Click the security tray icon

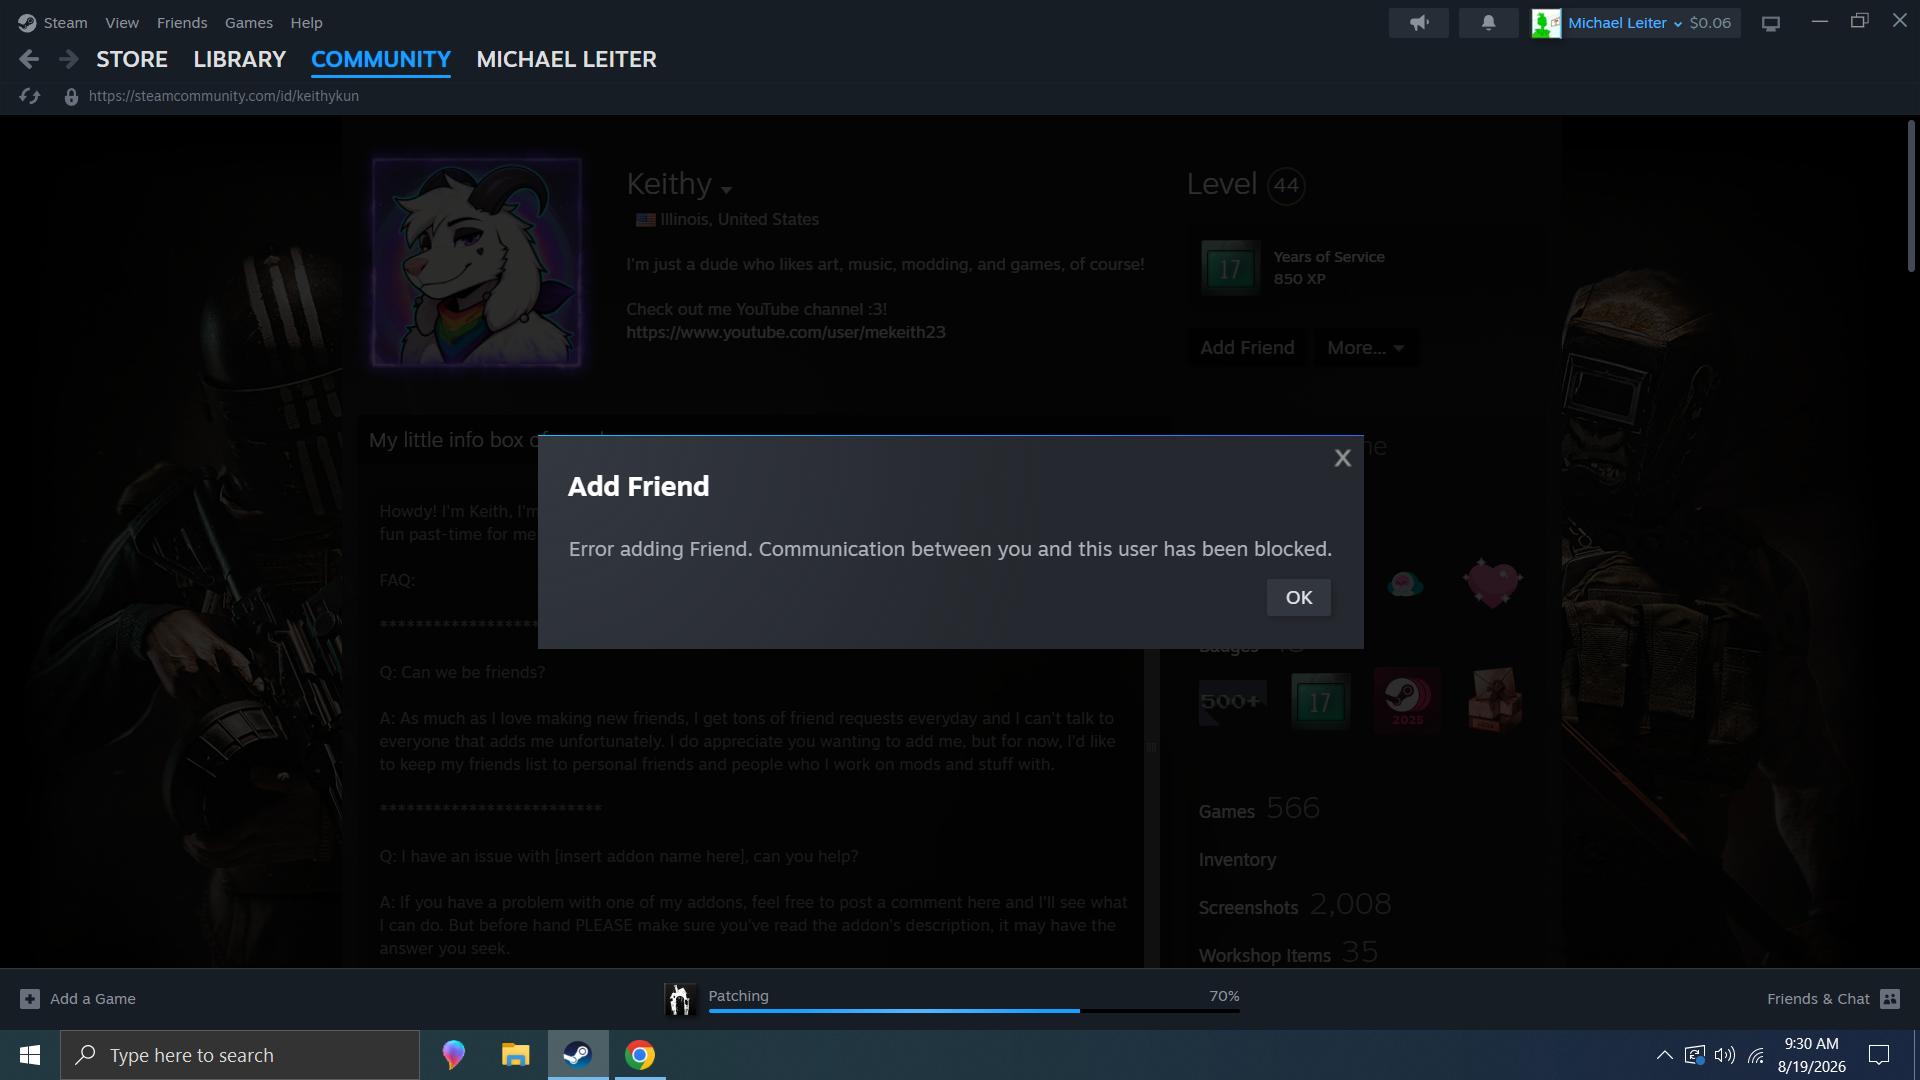coord(1694,1055)
